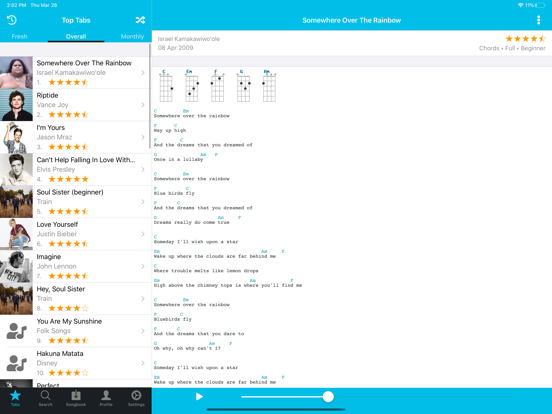Click the tab list scrollbar
The width and height of the screenshot is (552, 414).
coord(150,96)
